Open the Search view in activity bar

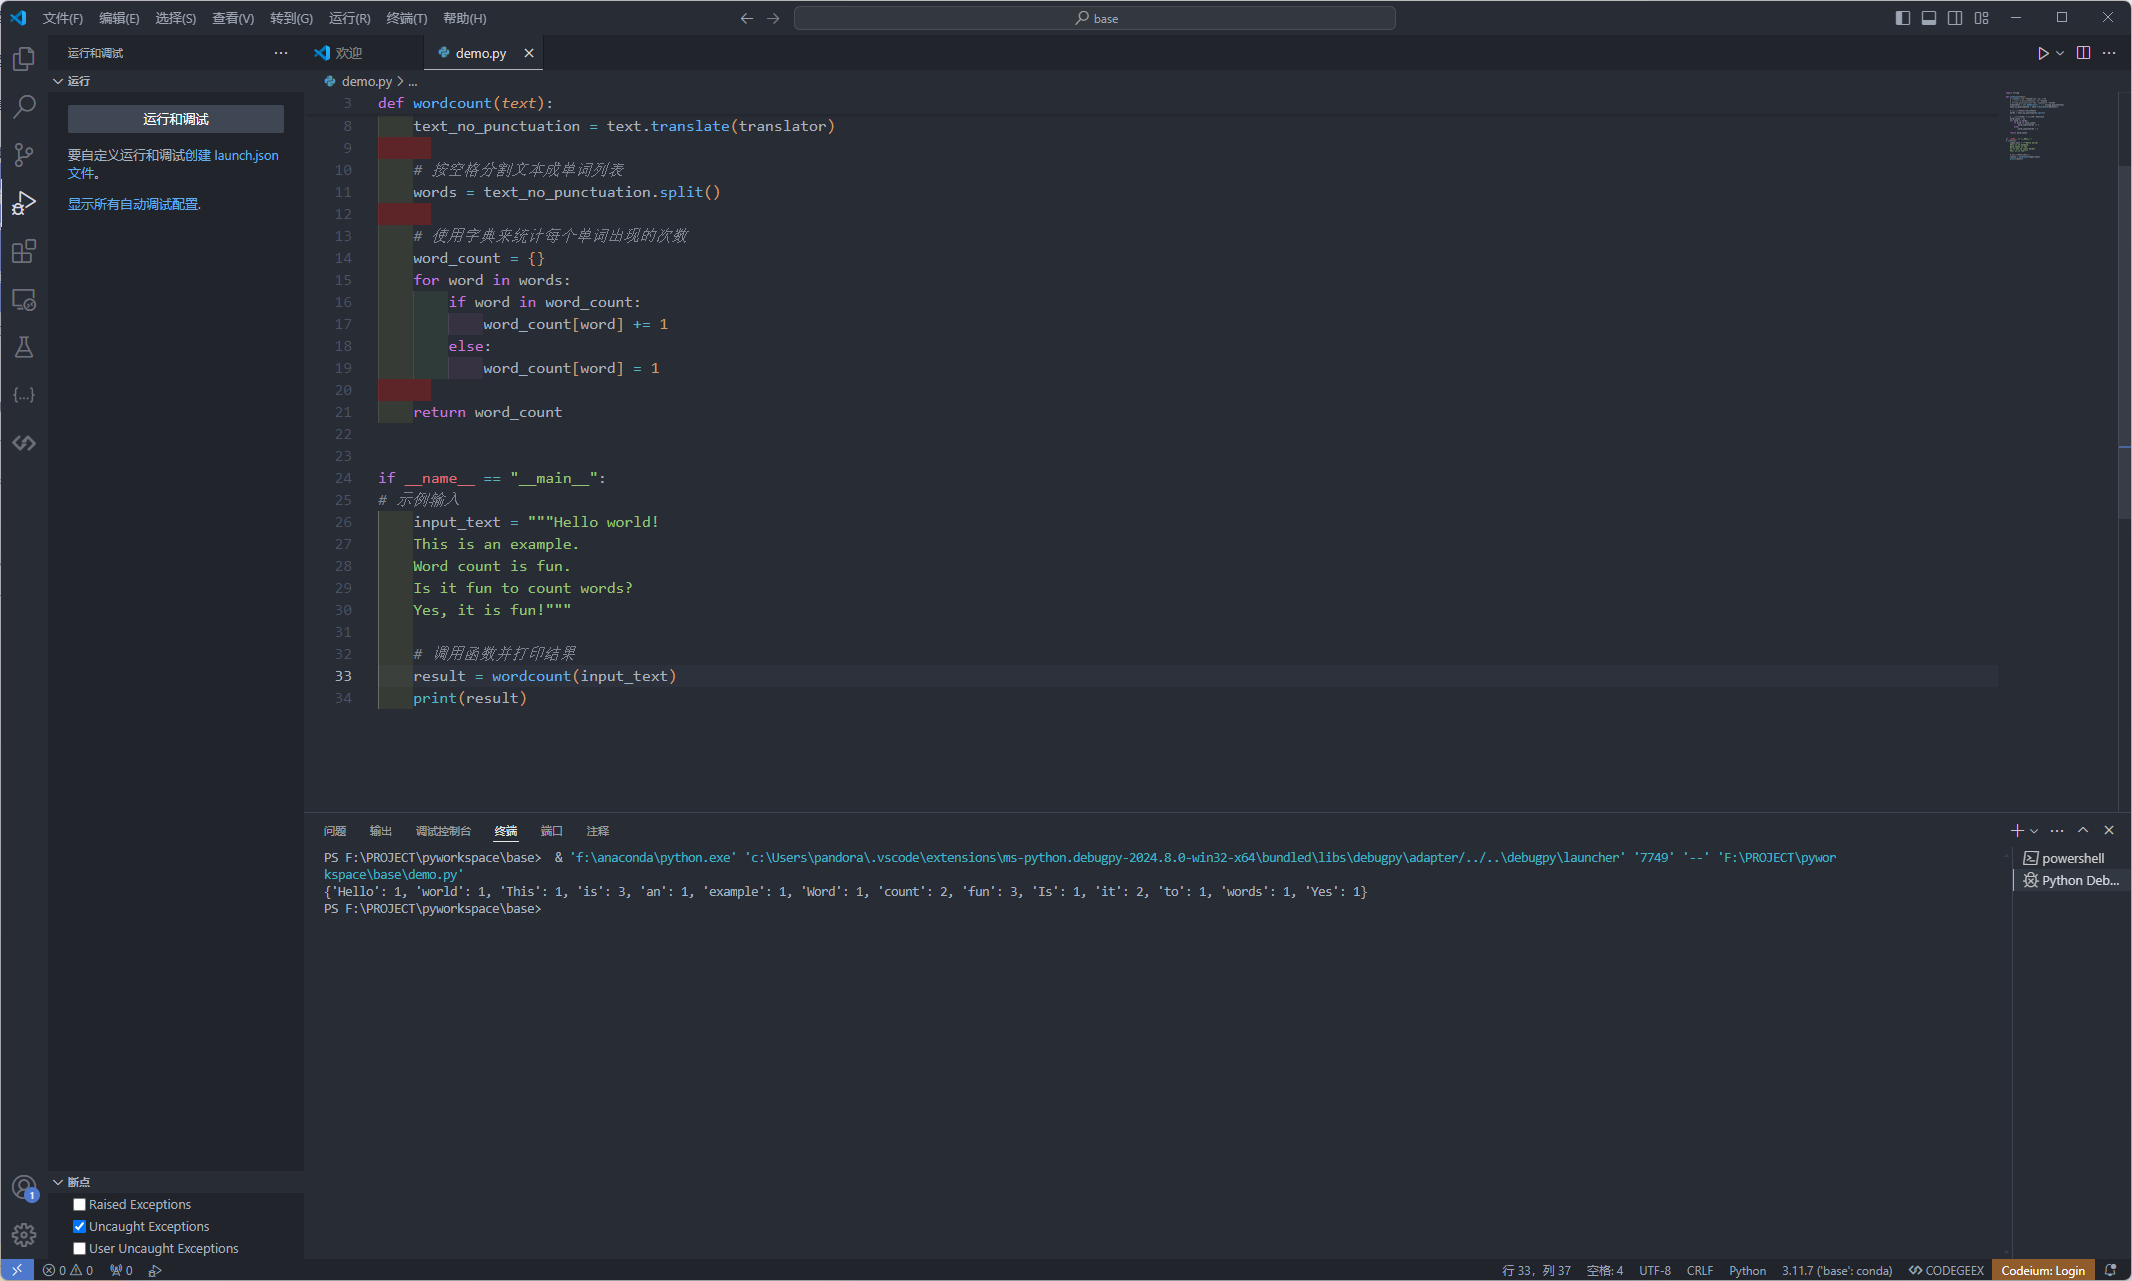tap(24, 106)
